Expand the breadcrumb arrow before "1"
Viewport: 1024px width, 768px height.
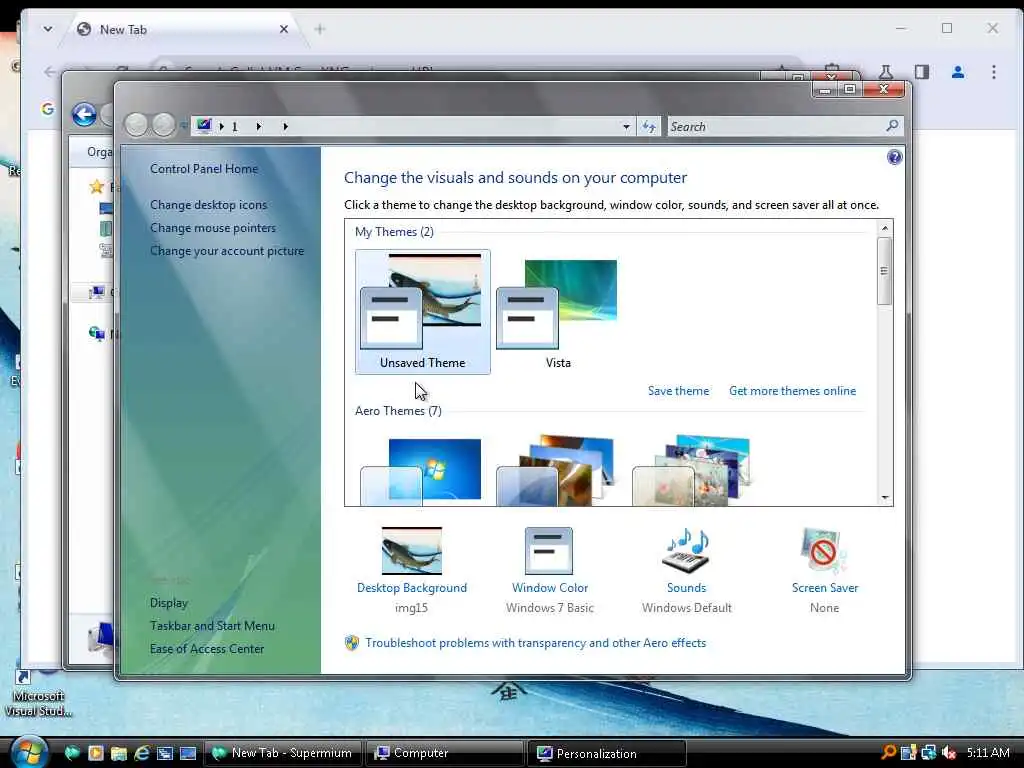coord(222,127)
